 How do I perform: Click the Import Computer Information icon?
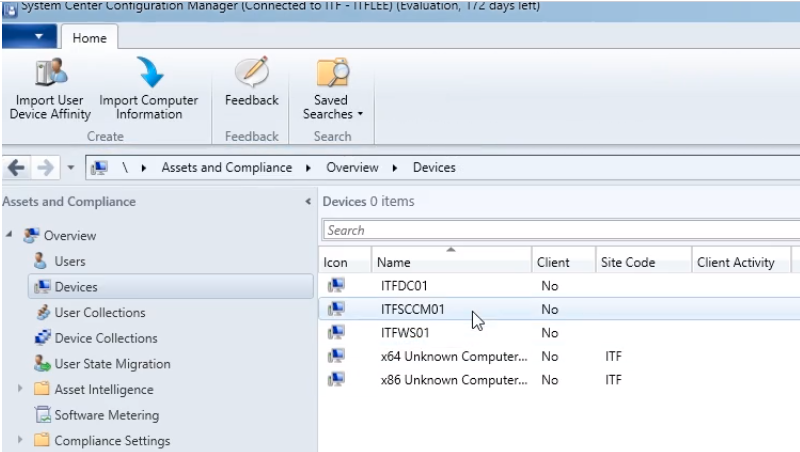pos(148,71)
